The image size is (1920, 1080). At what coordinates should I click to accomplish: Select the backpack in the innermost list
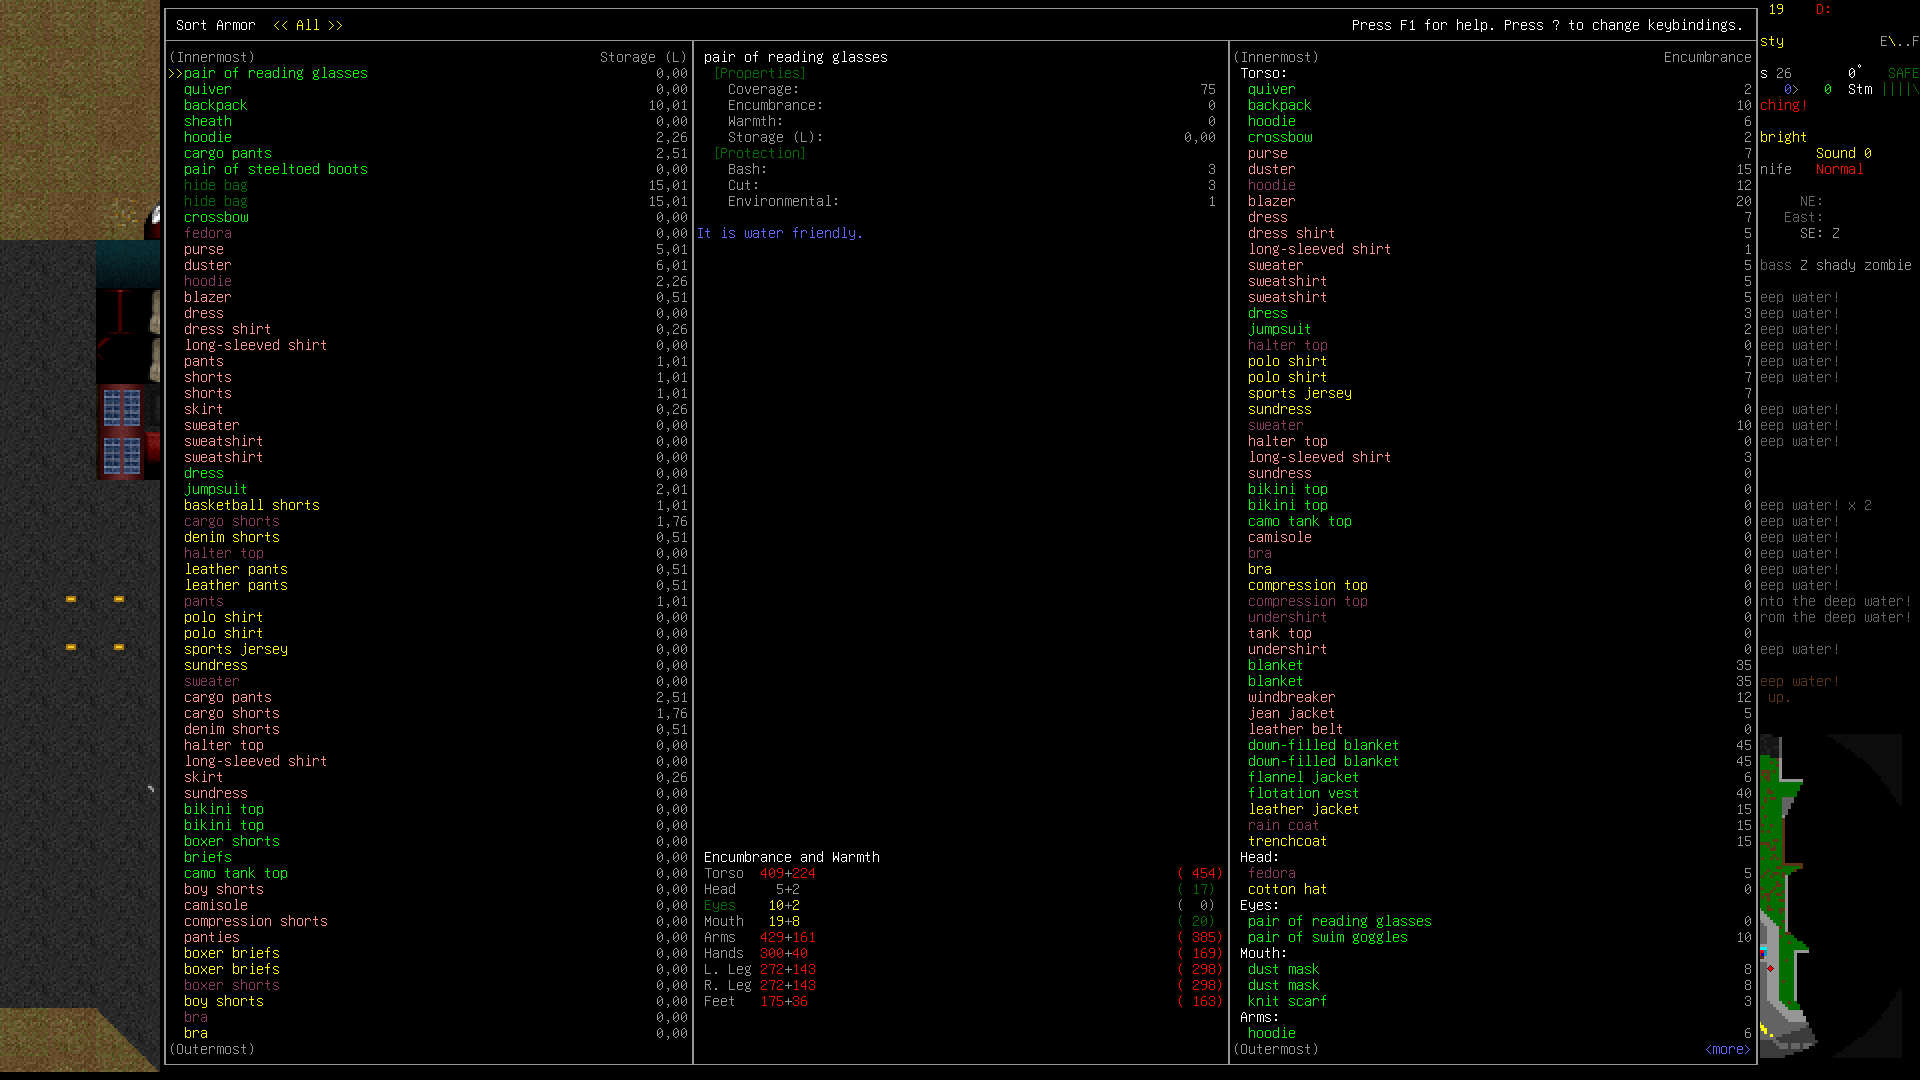(x=215, y=105)
